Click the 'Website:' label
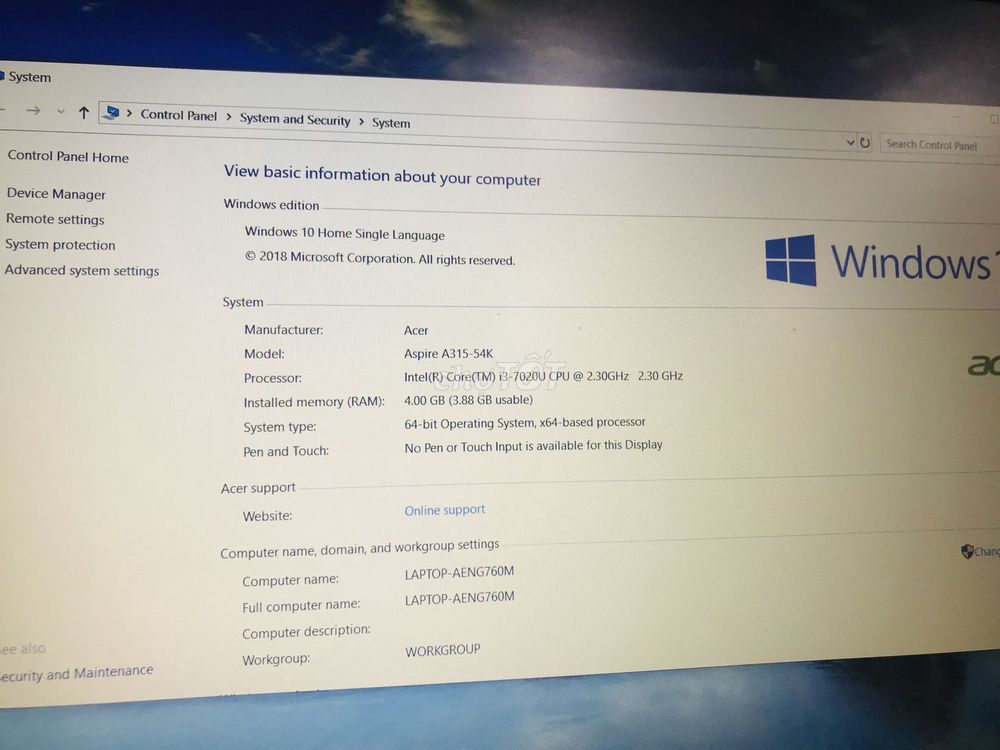1000x750 pixels. click(267, 516)
